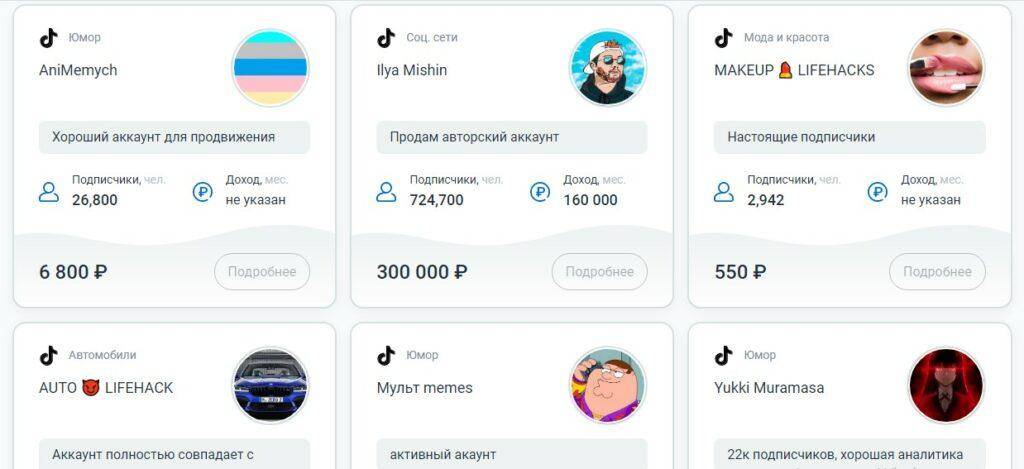This screenshot has height=469, width=1024.
Task: Click subscribers person icon on AniMemych card
Action: [49, 192]
